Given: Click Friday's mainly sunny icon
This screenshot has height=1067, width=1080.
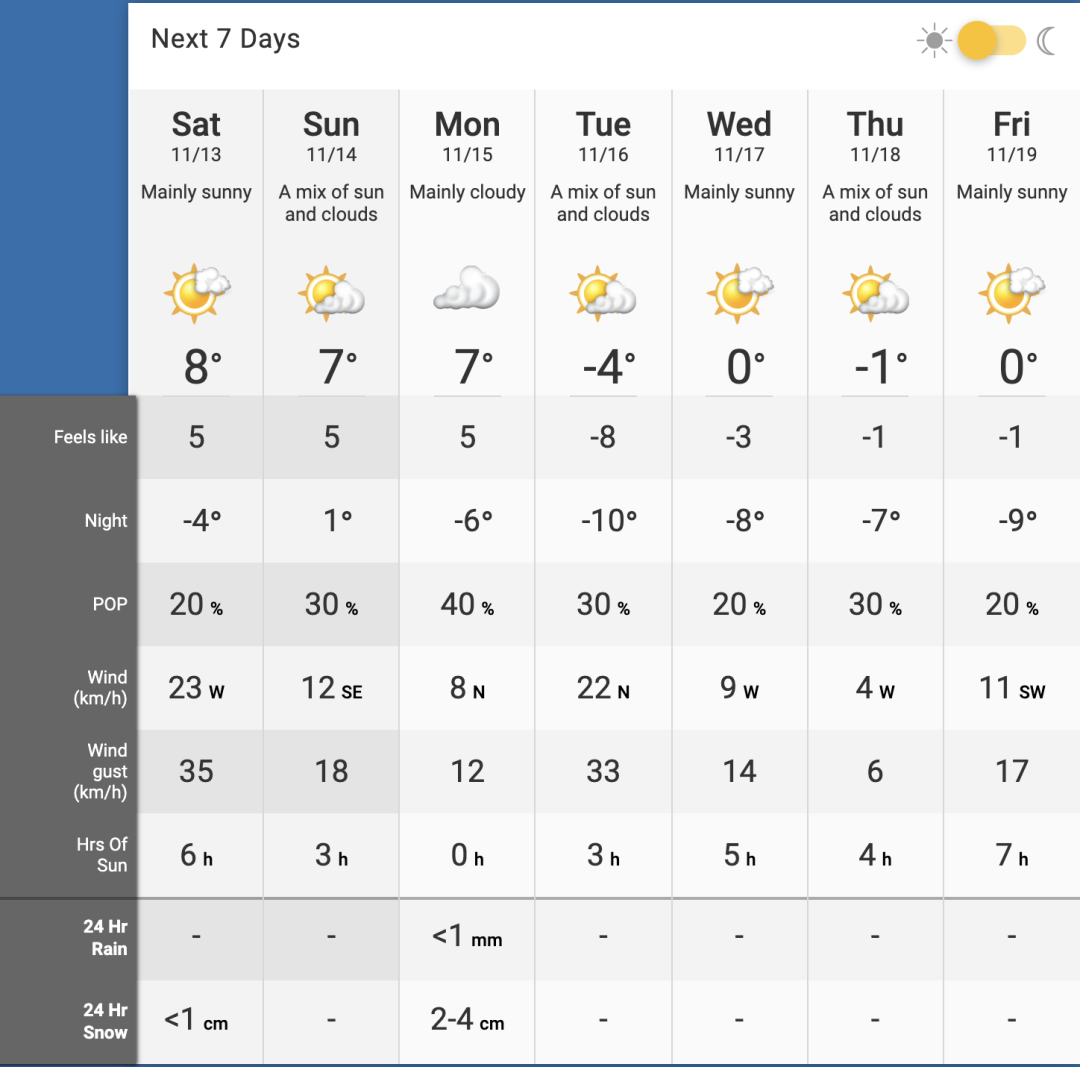Looking at the screenshot, I should [x=1011, y=293].
